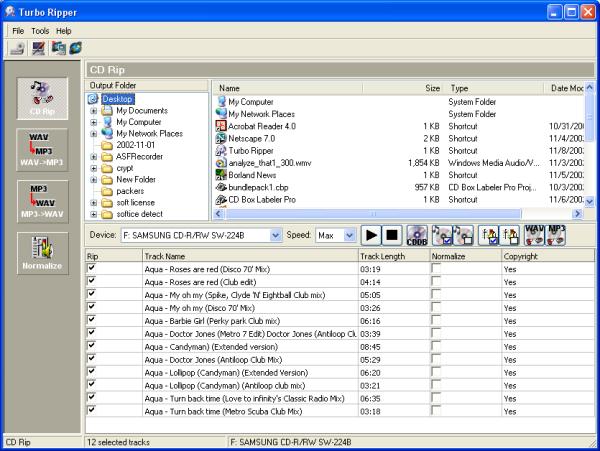Click the globe web toolbar icon
This screenshot has width=600, height=451.
point(76,48)
